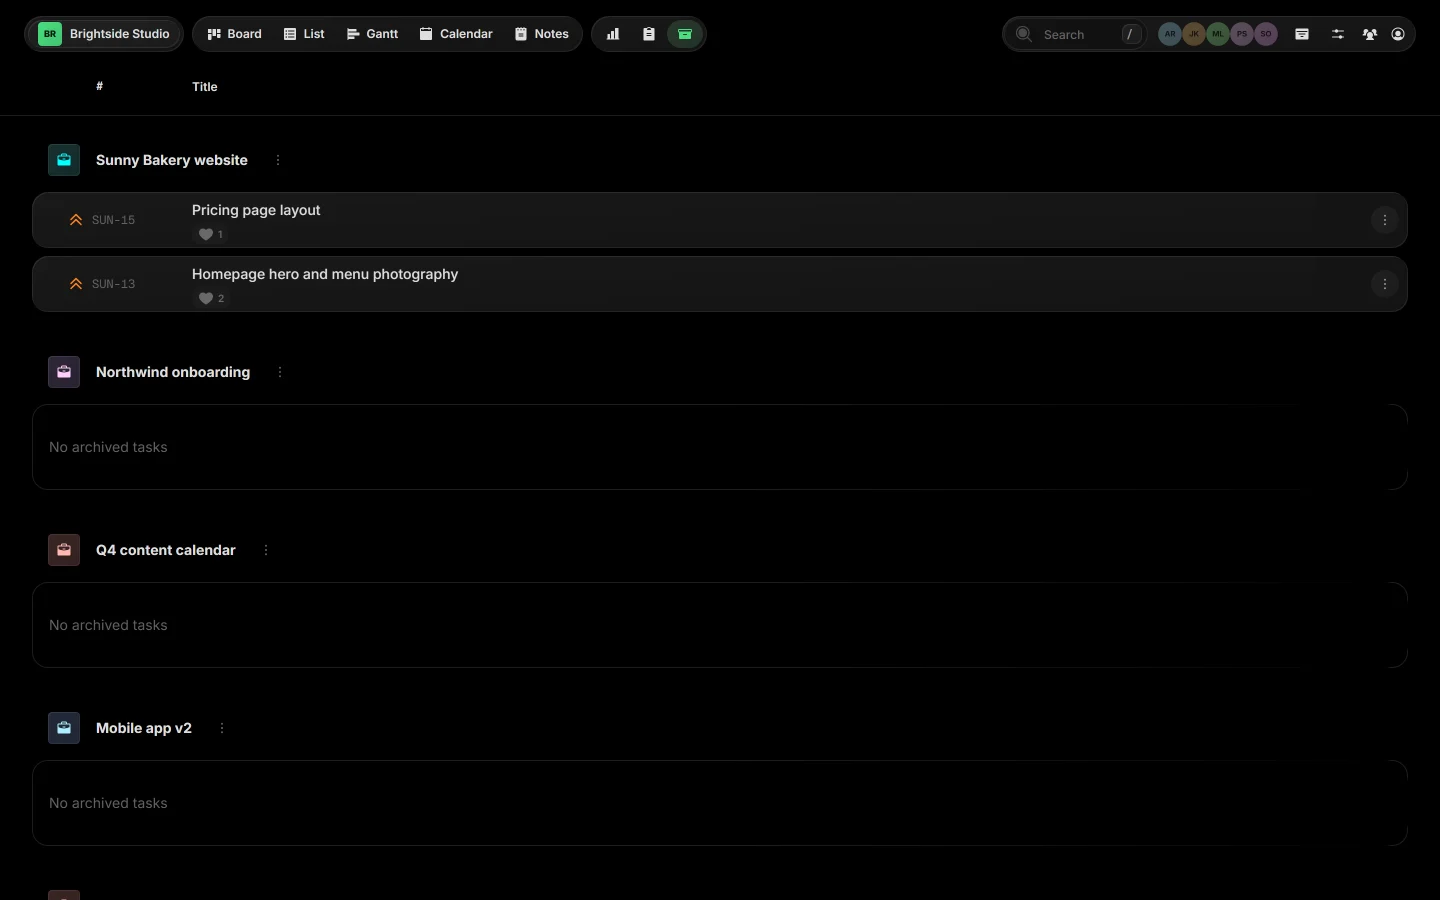1440x900 pixels.
Task: Click No archived tasks under Q4 content calendar
Action: click(x=108, y=625)
